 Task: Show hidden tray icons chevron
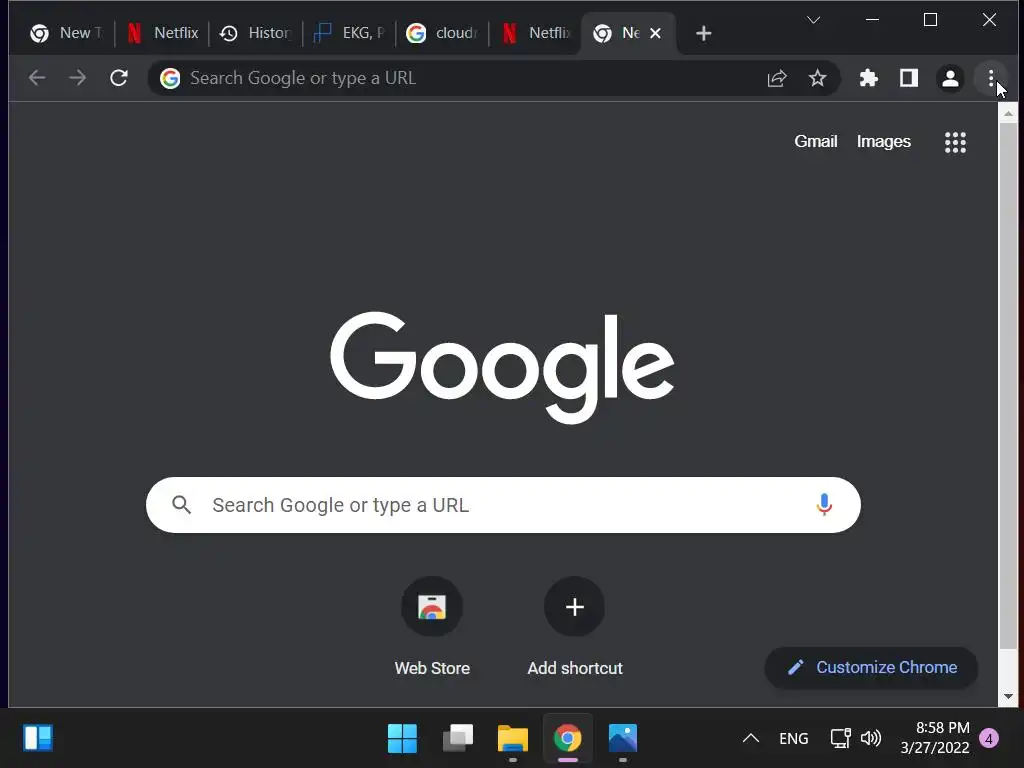[751, 739]
